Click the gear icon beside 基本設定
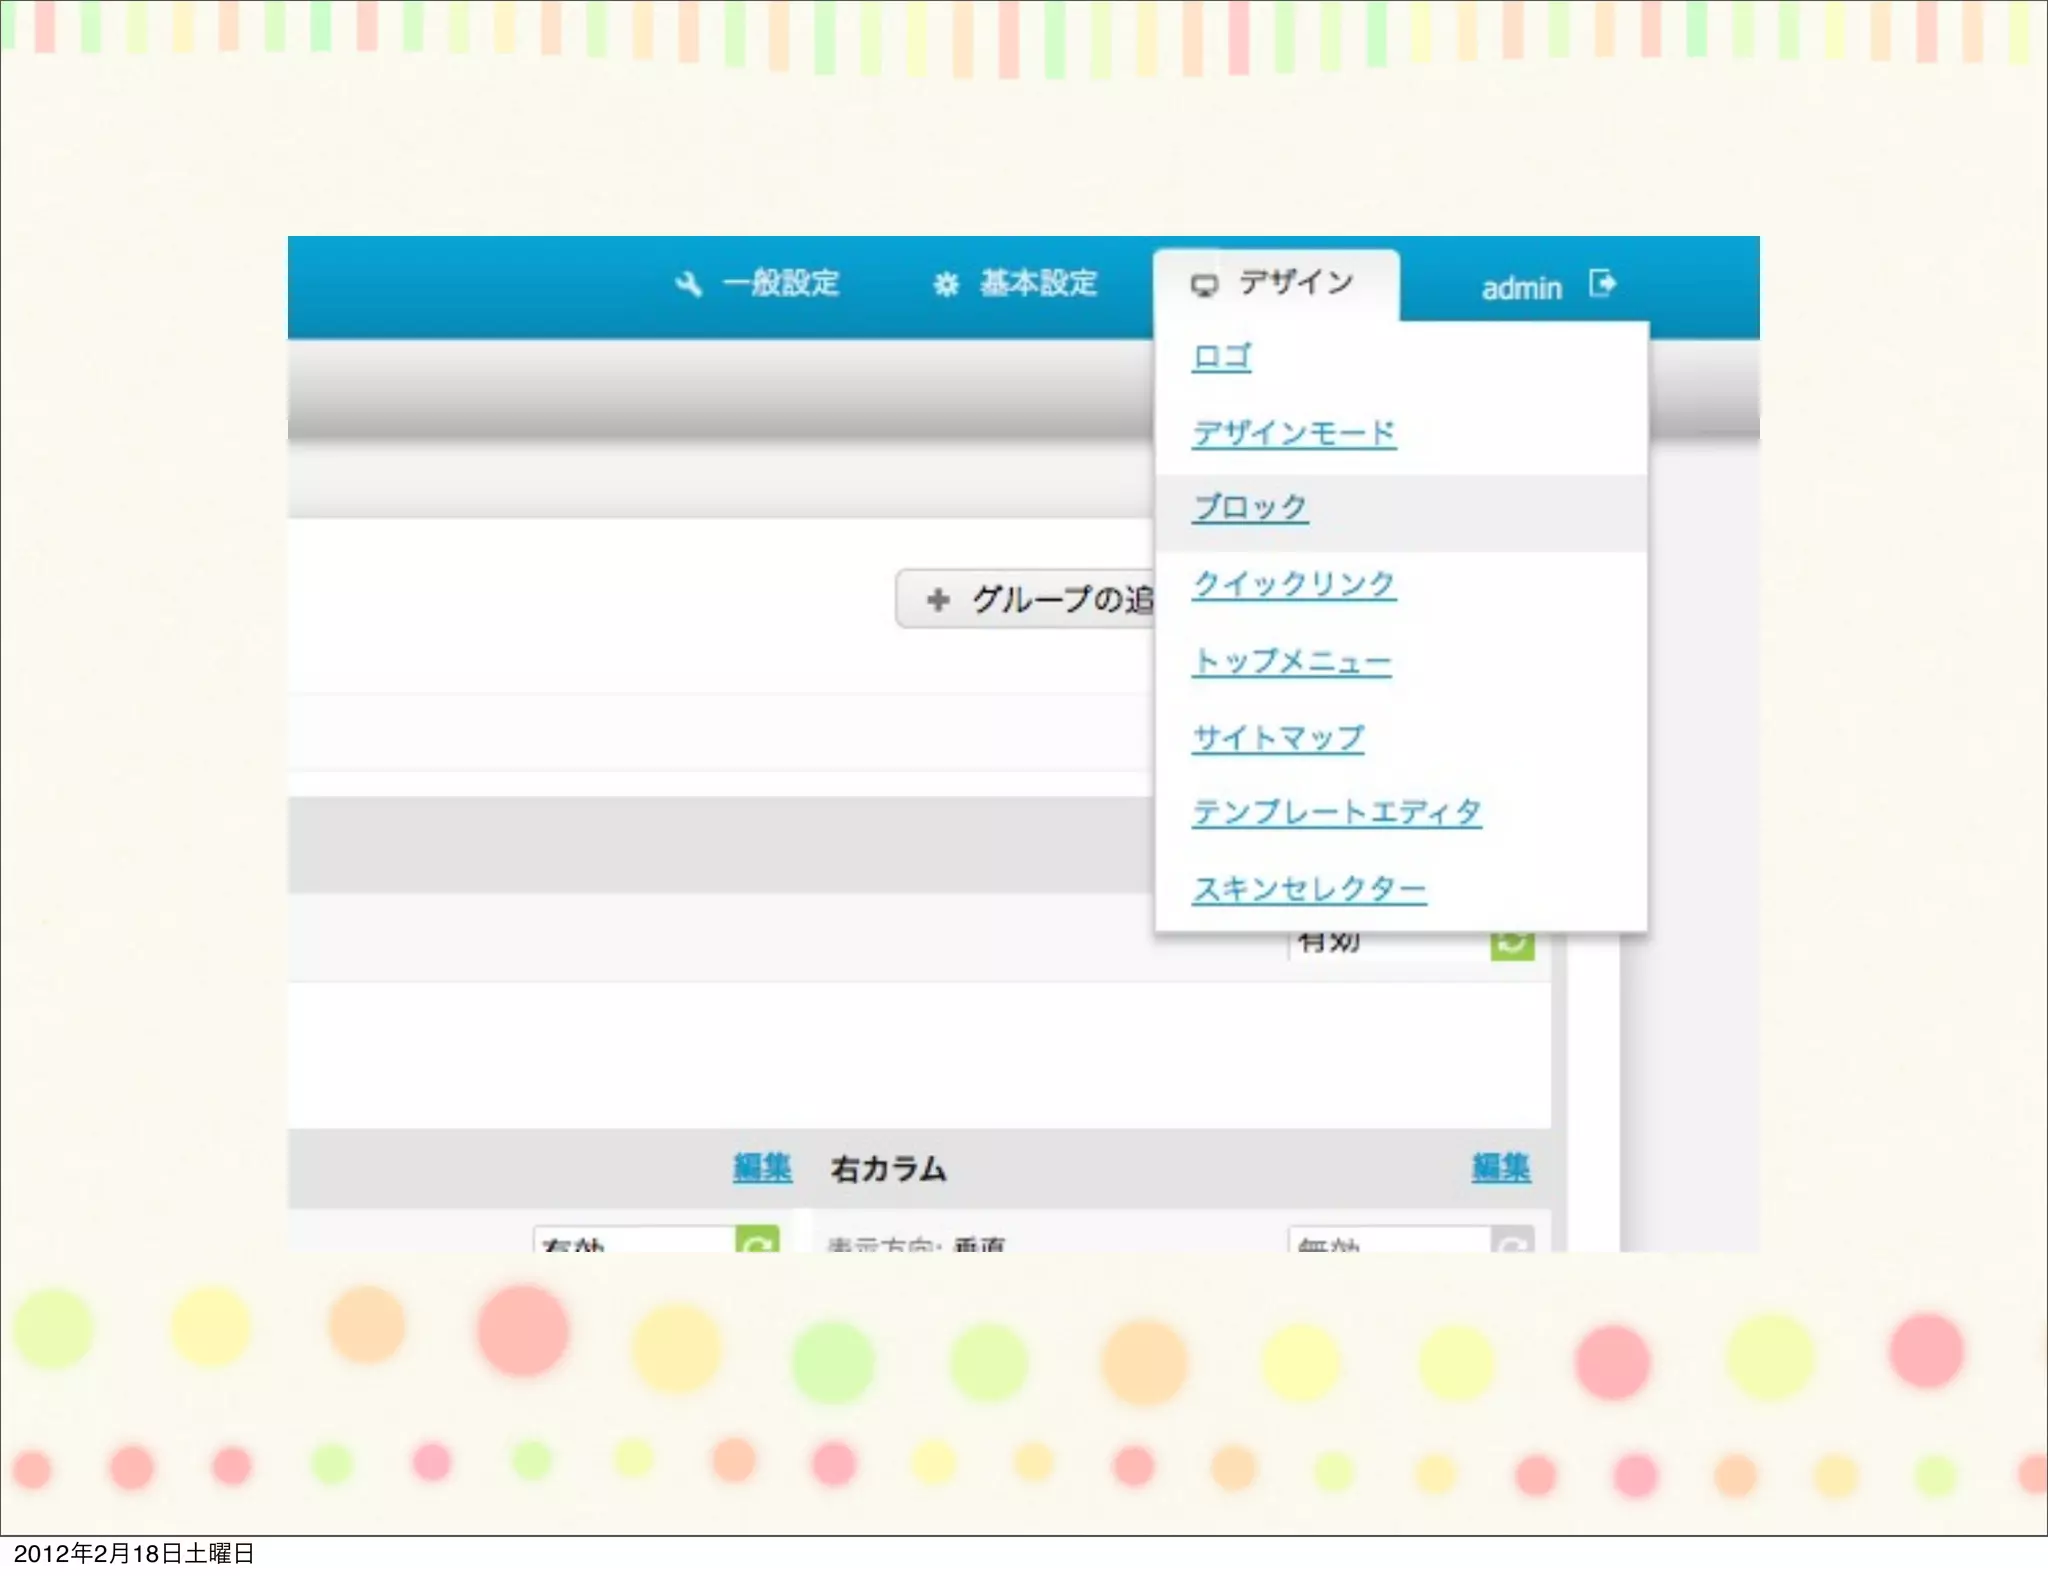 [945, 285]
